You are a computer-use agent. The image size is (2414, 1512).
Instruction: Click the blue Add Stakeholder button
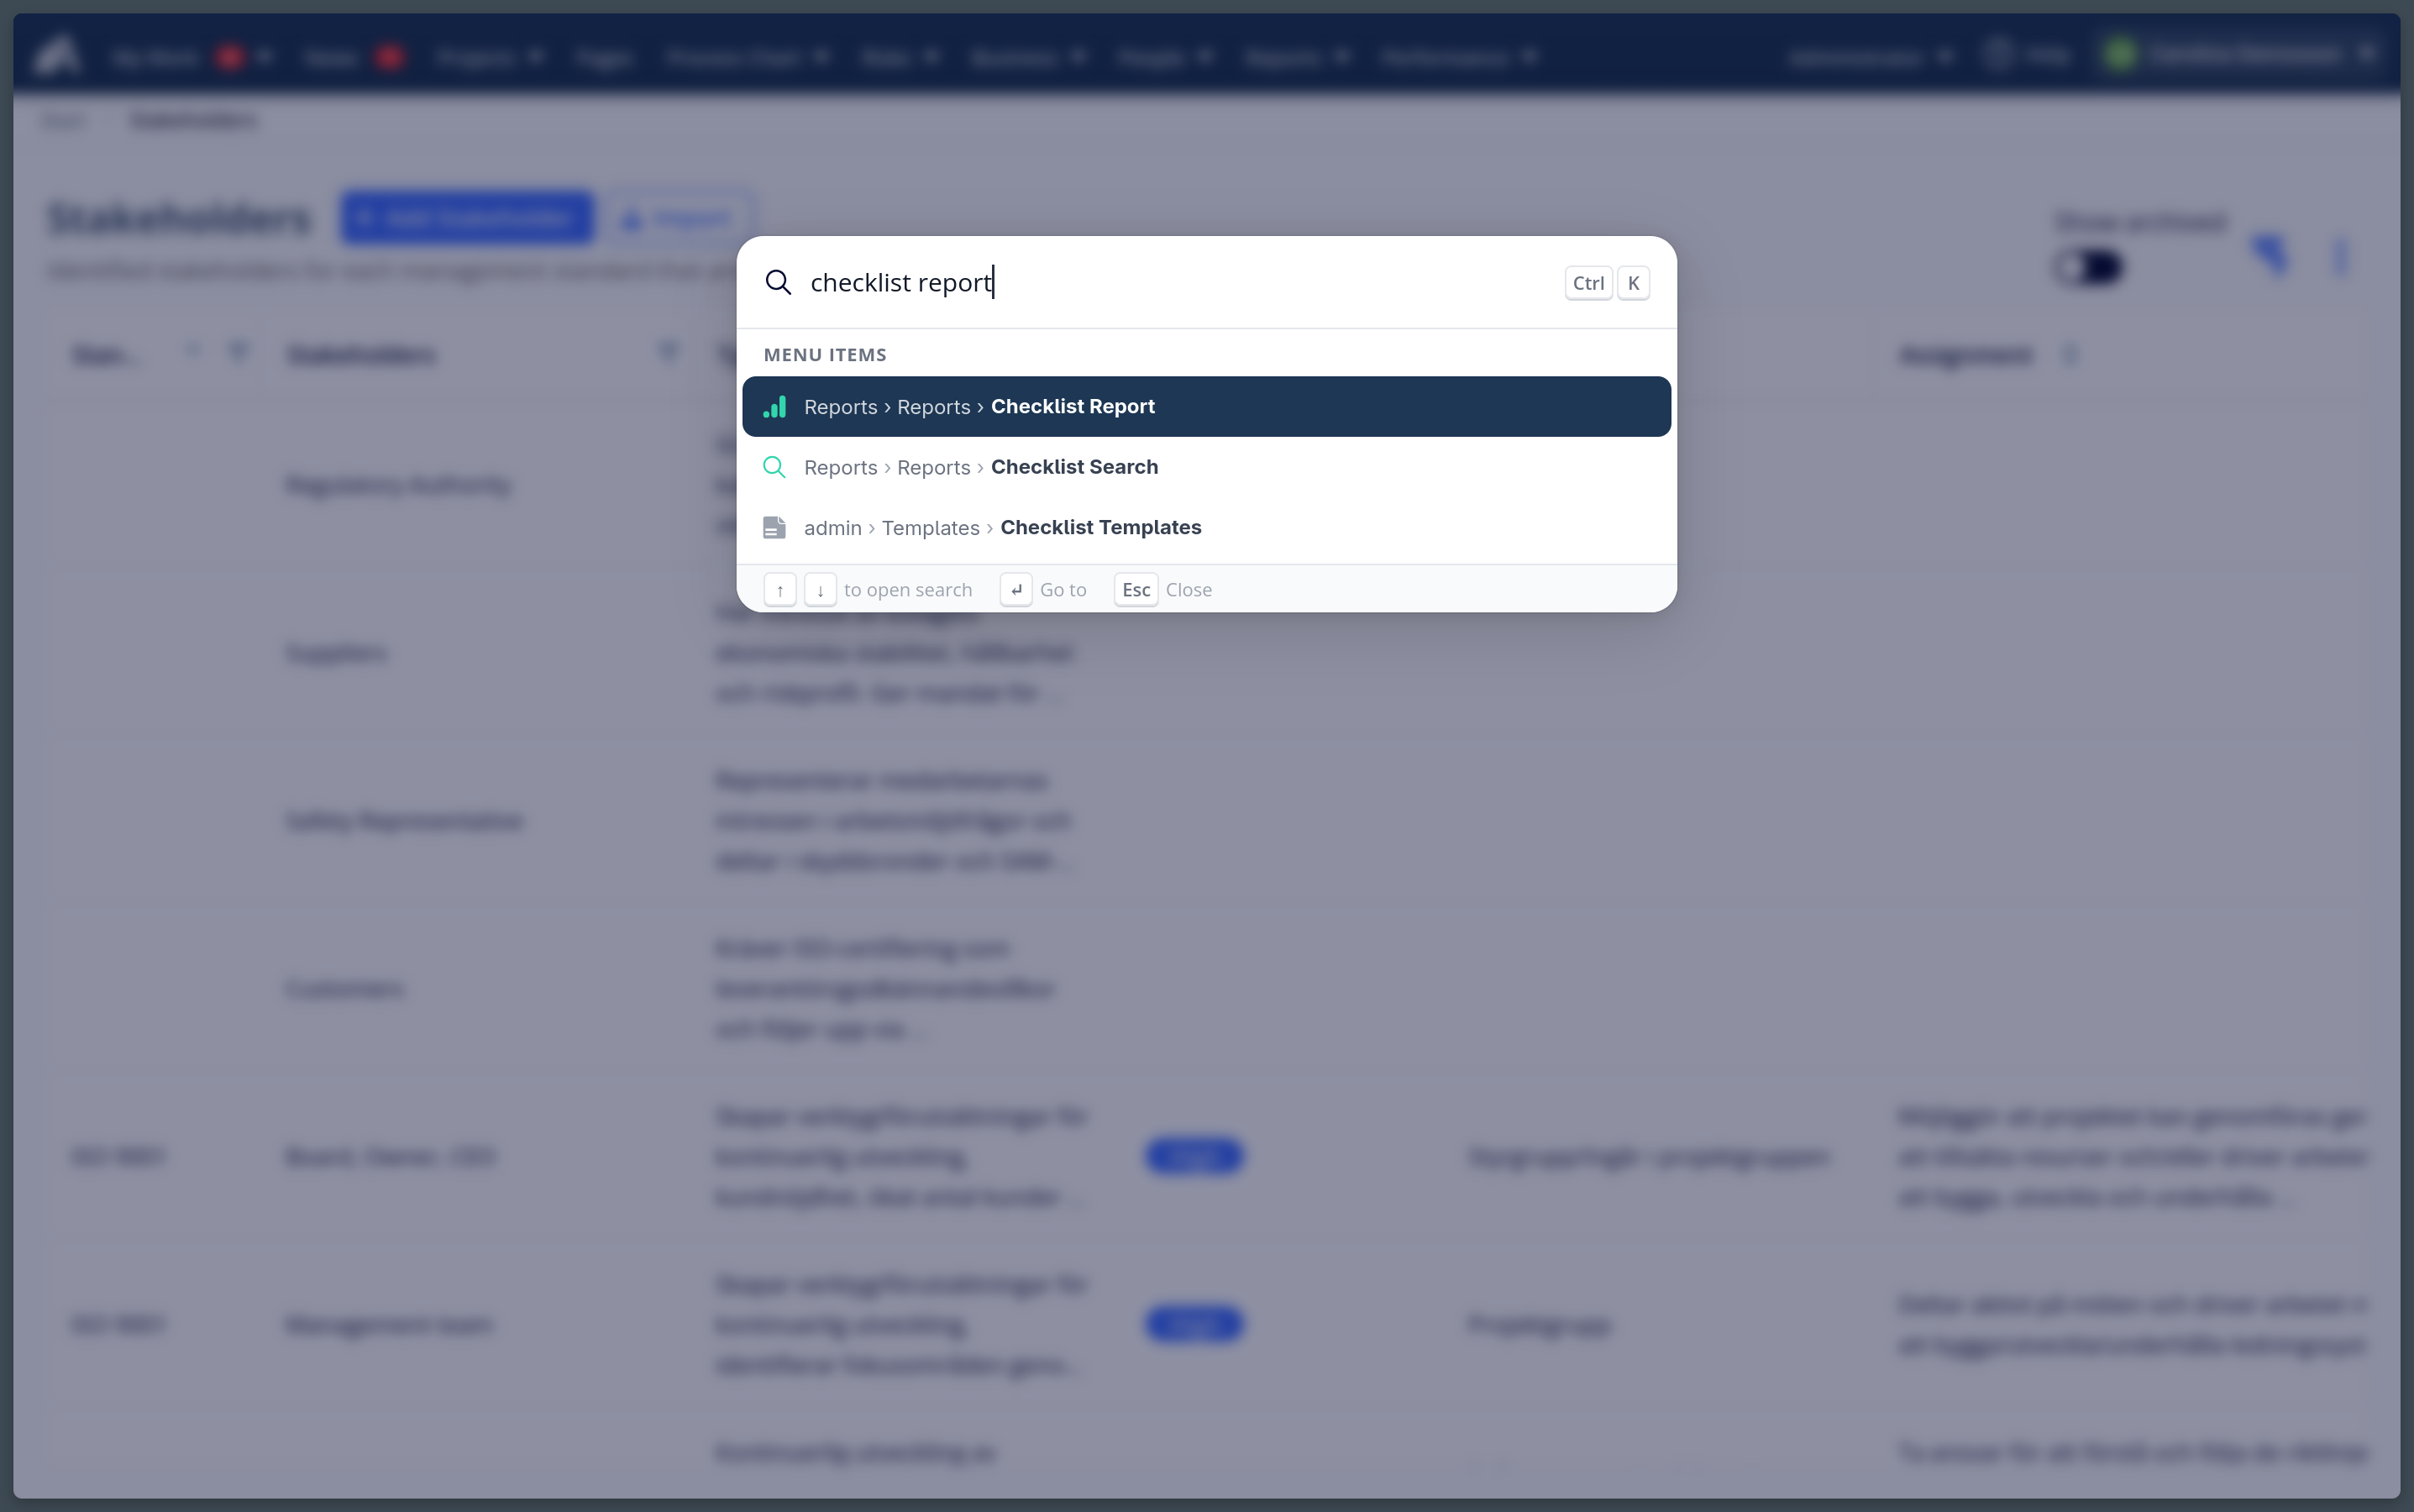[467, 217]
